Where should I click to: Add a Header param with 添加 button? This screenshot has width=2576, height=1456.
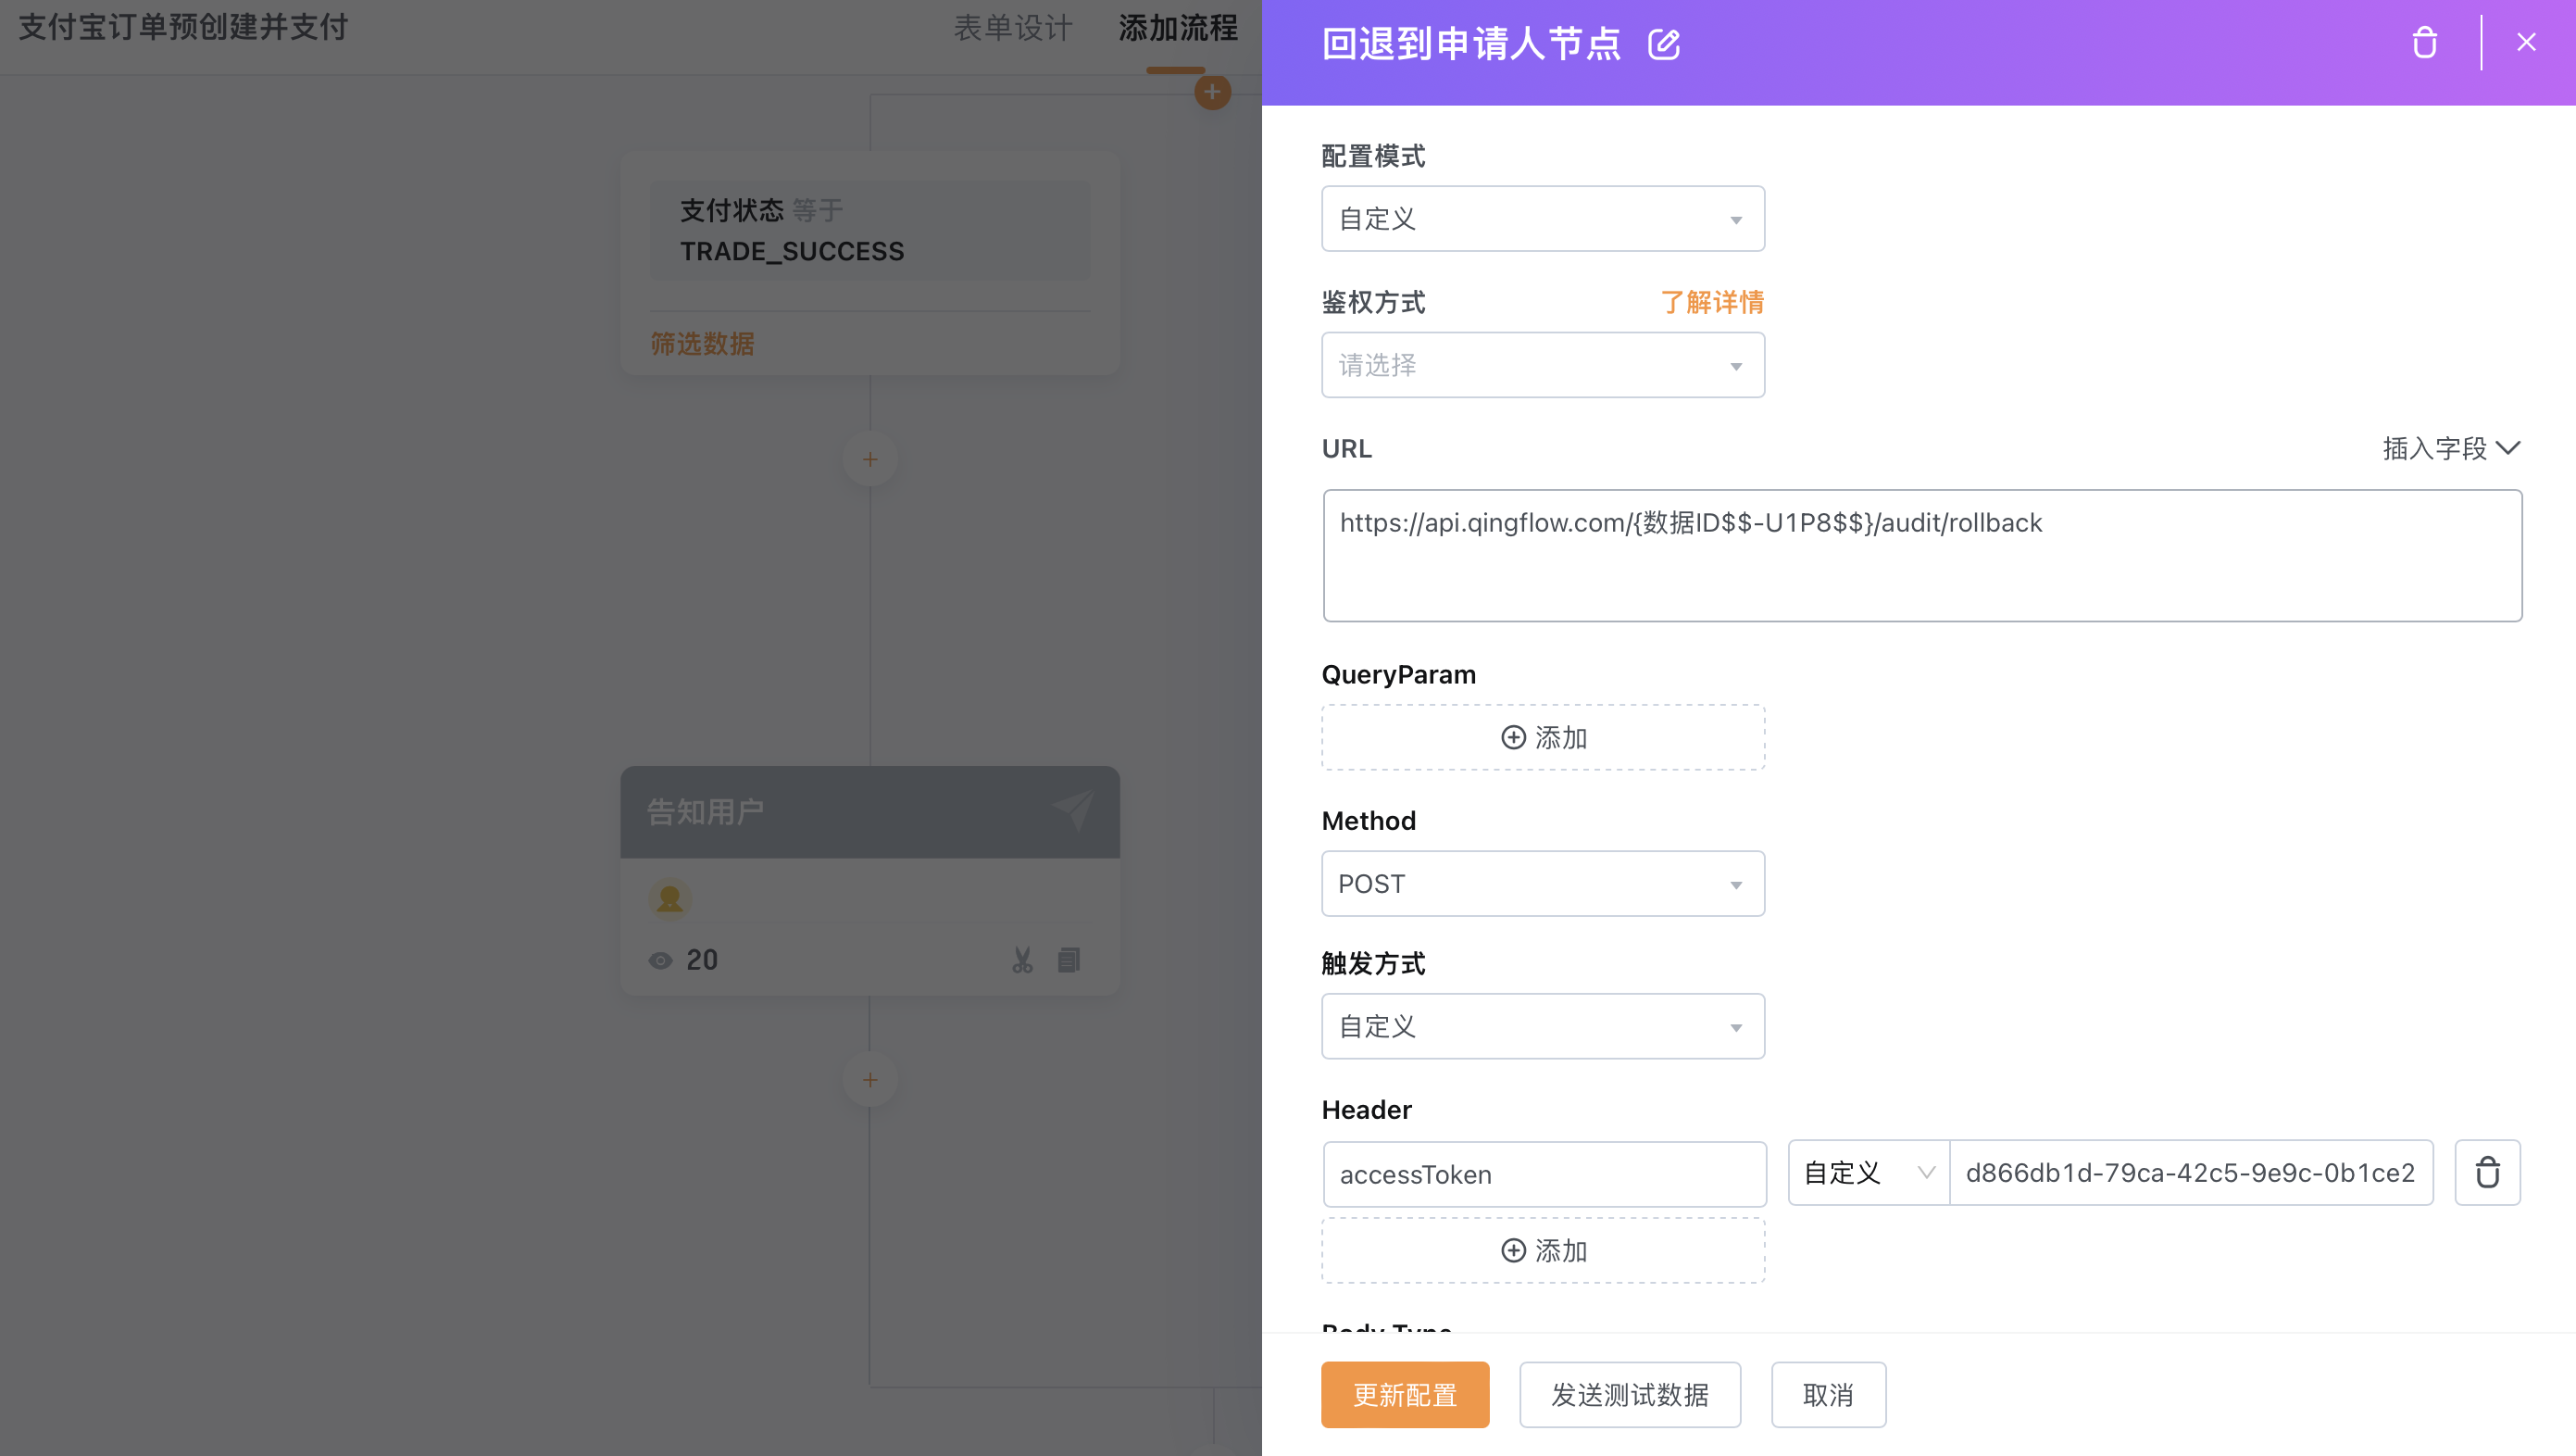(x=1543, y=1250)
